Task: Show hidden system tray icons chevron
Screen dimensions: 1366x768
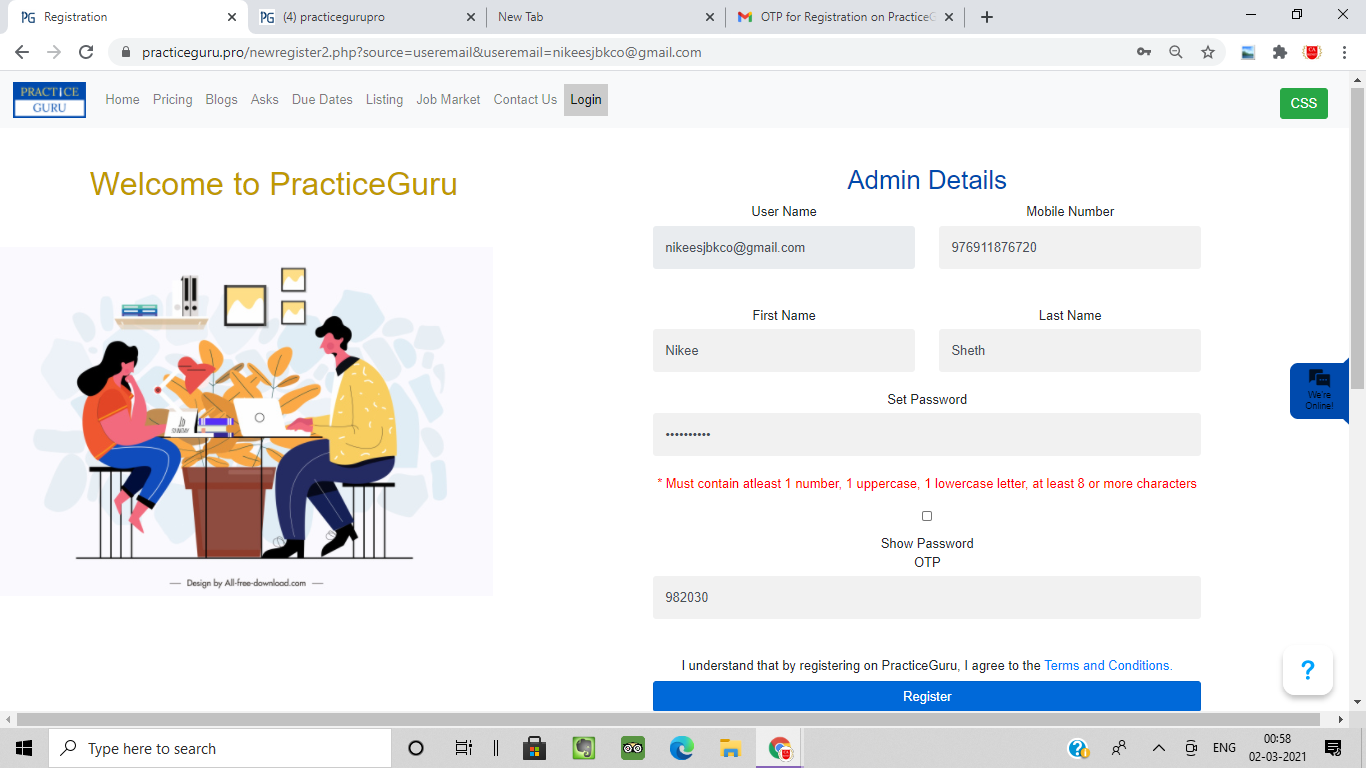Action: tap(1159, 748)
